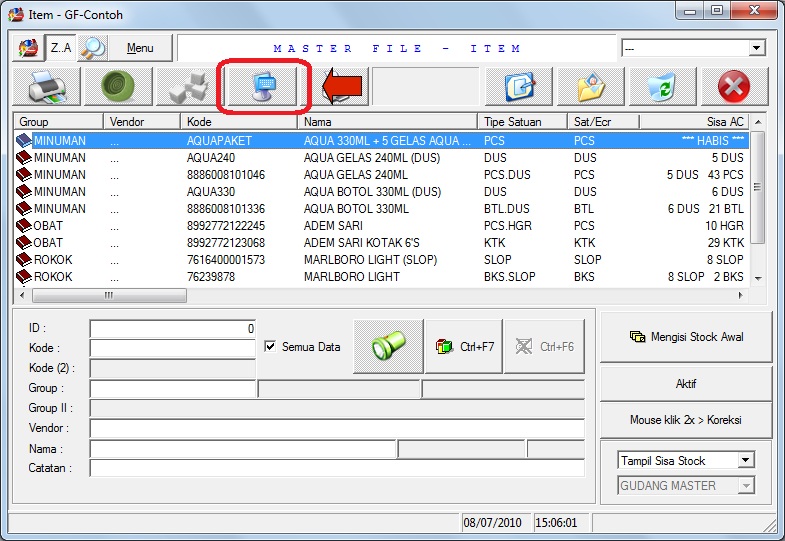Viewport: 785px width, 541px height.
Task: Click the open folder icon button
Action: [x=591, y=87]
